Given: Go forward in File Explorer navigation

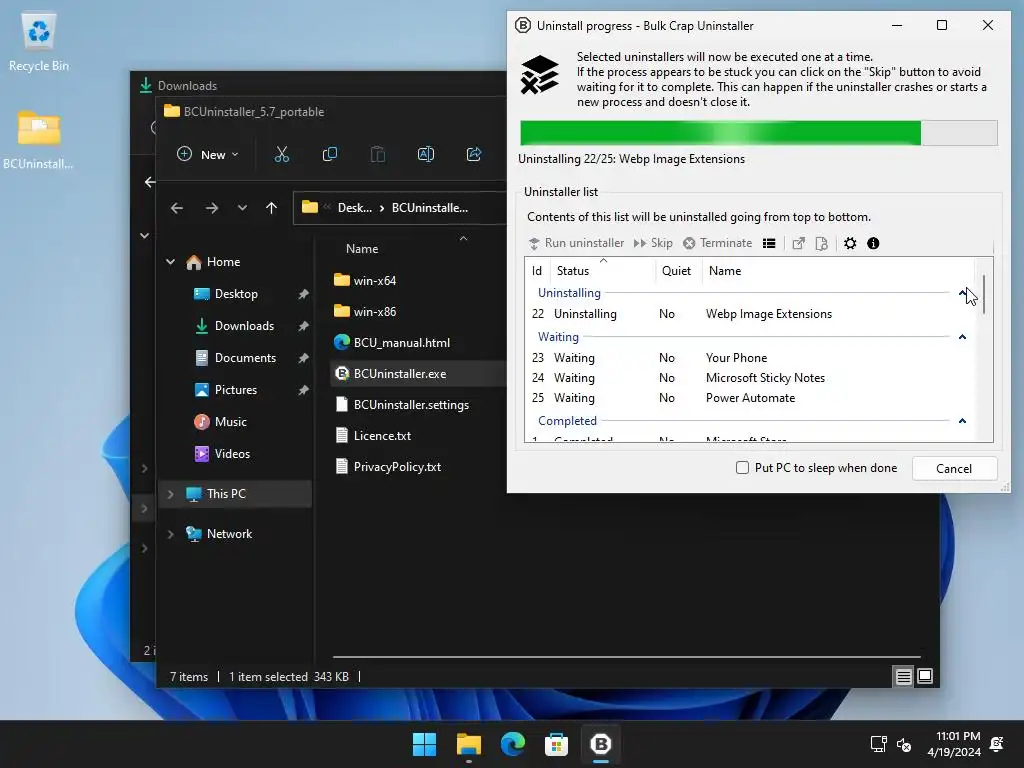Looking at the screenshot, I should [212, 208].
